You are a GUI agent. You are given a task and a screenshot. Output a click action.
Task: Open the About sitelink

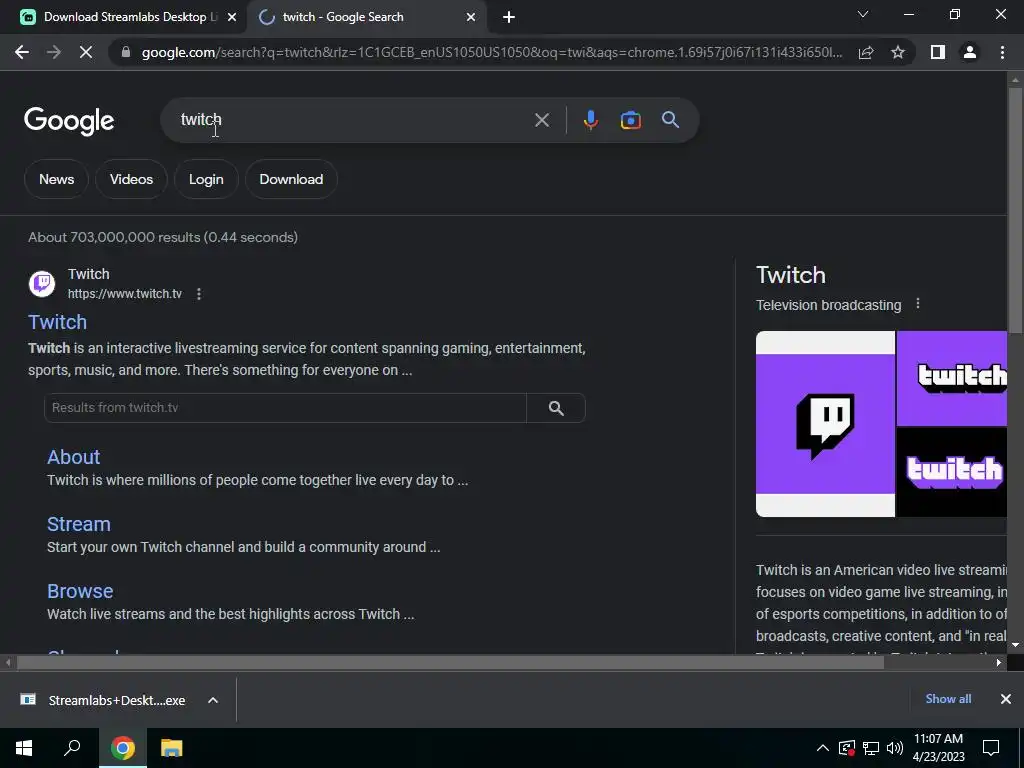click(73, 456)
